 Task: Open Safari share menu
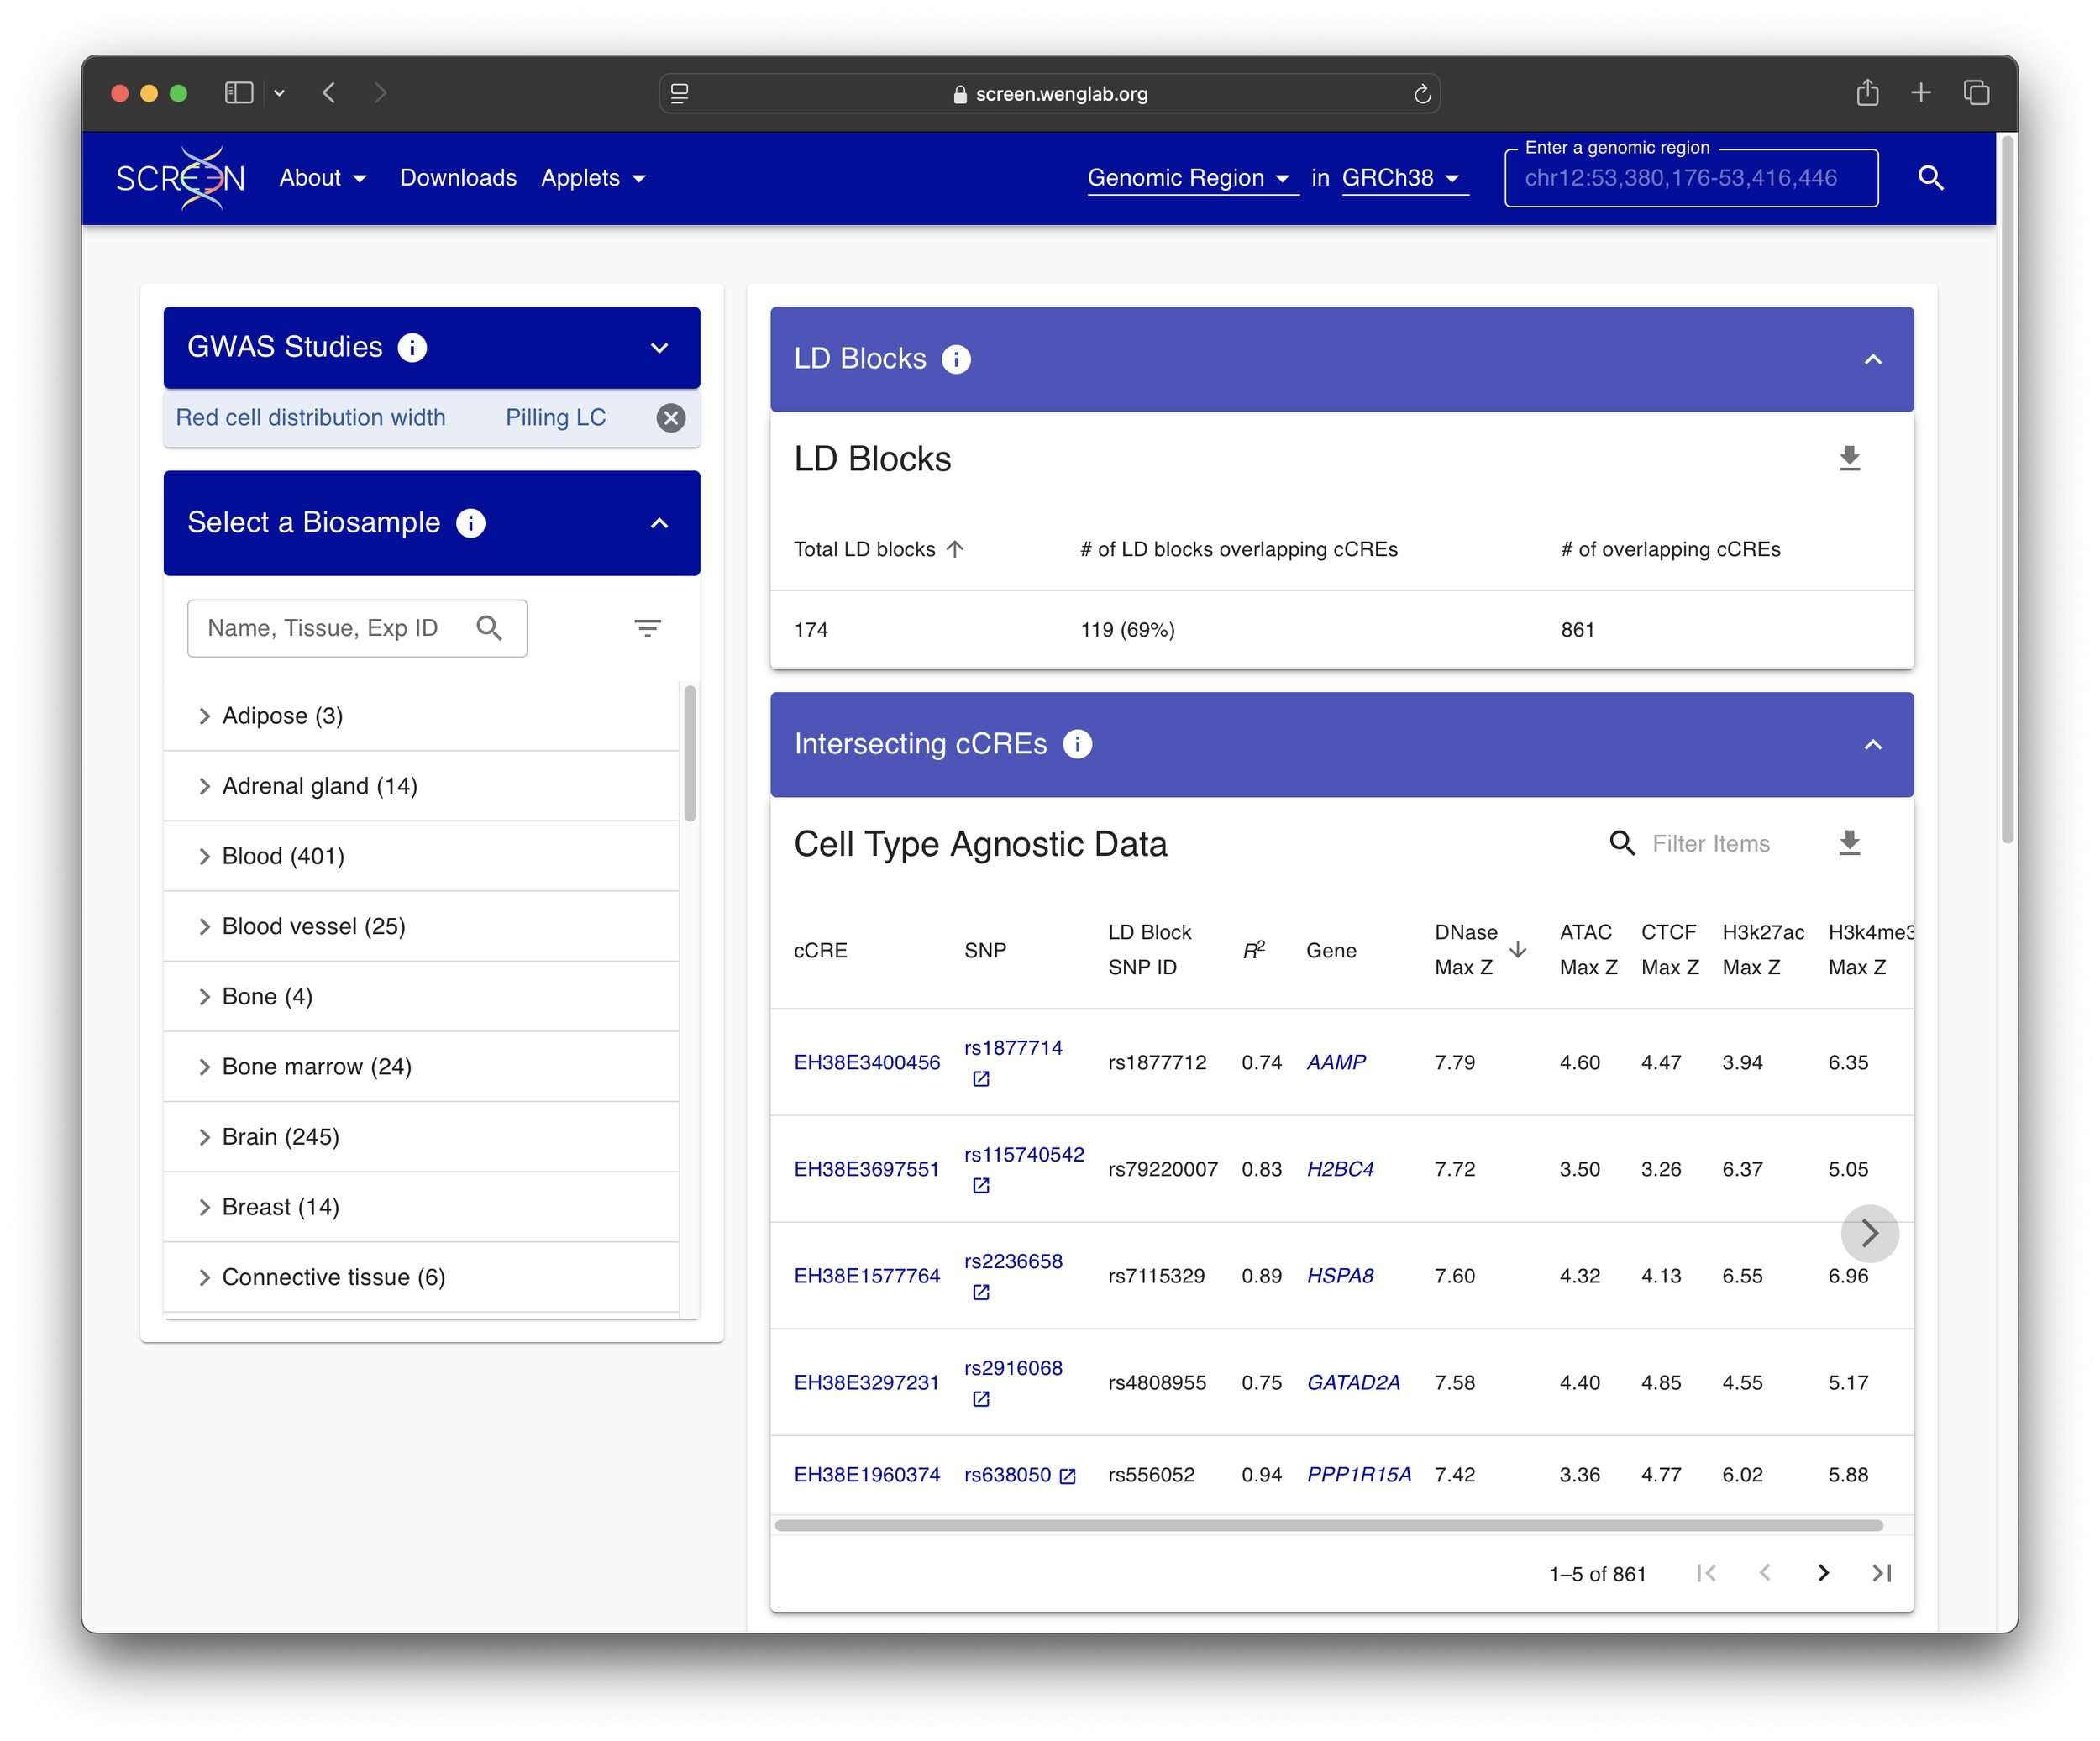click(x=1867, y=93)
